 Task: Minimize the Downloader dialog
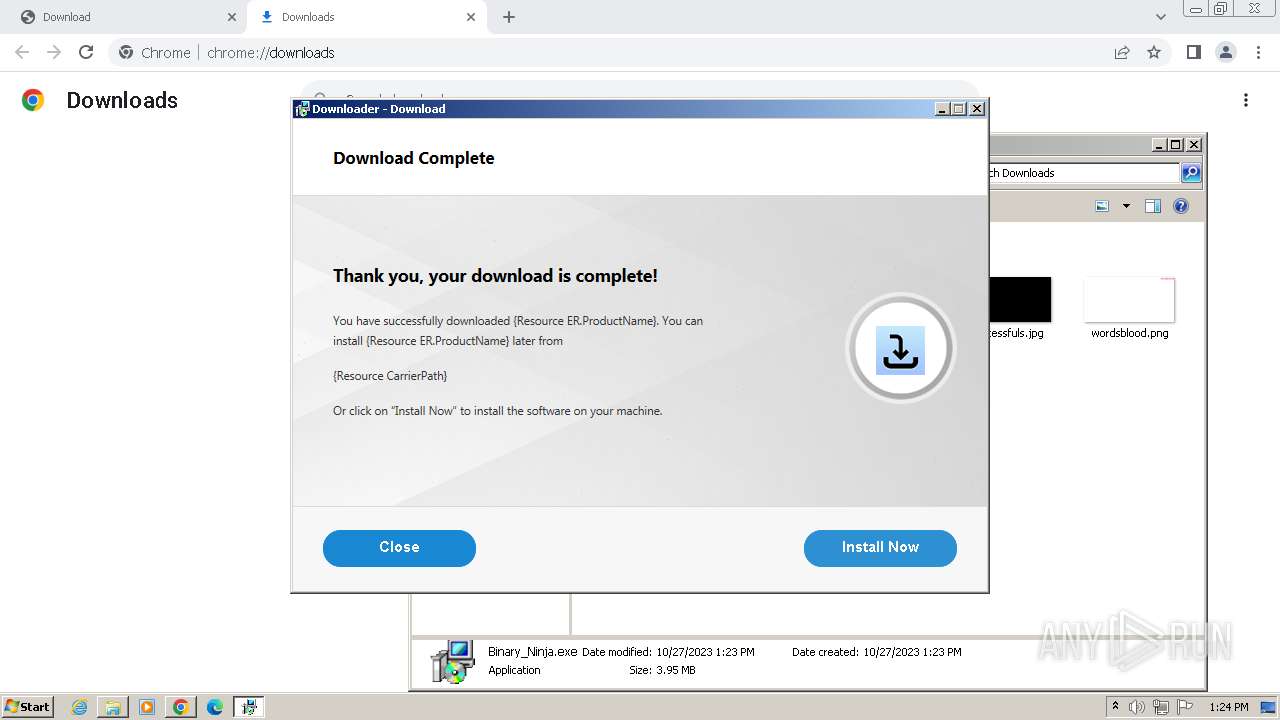coord(942,109)
